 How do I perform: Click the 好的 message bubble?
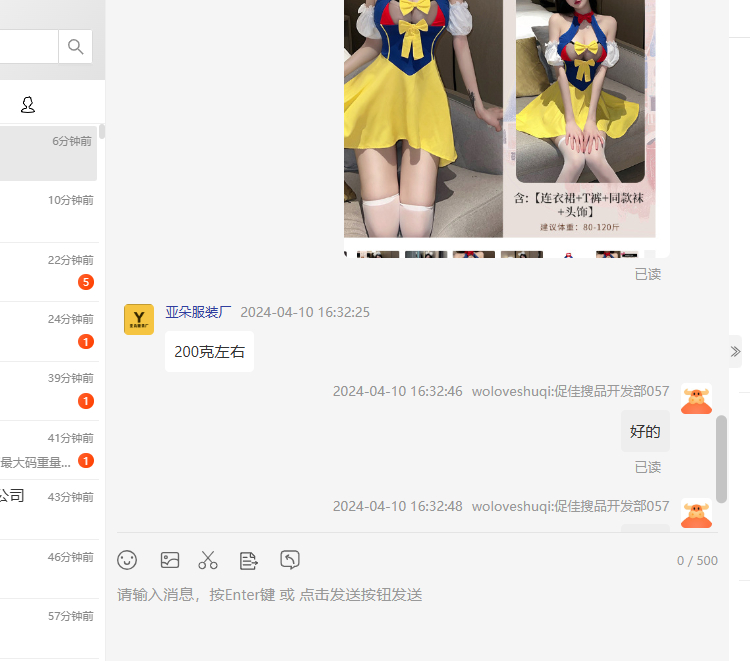pos(645,431)
